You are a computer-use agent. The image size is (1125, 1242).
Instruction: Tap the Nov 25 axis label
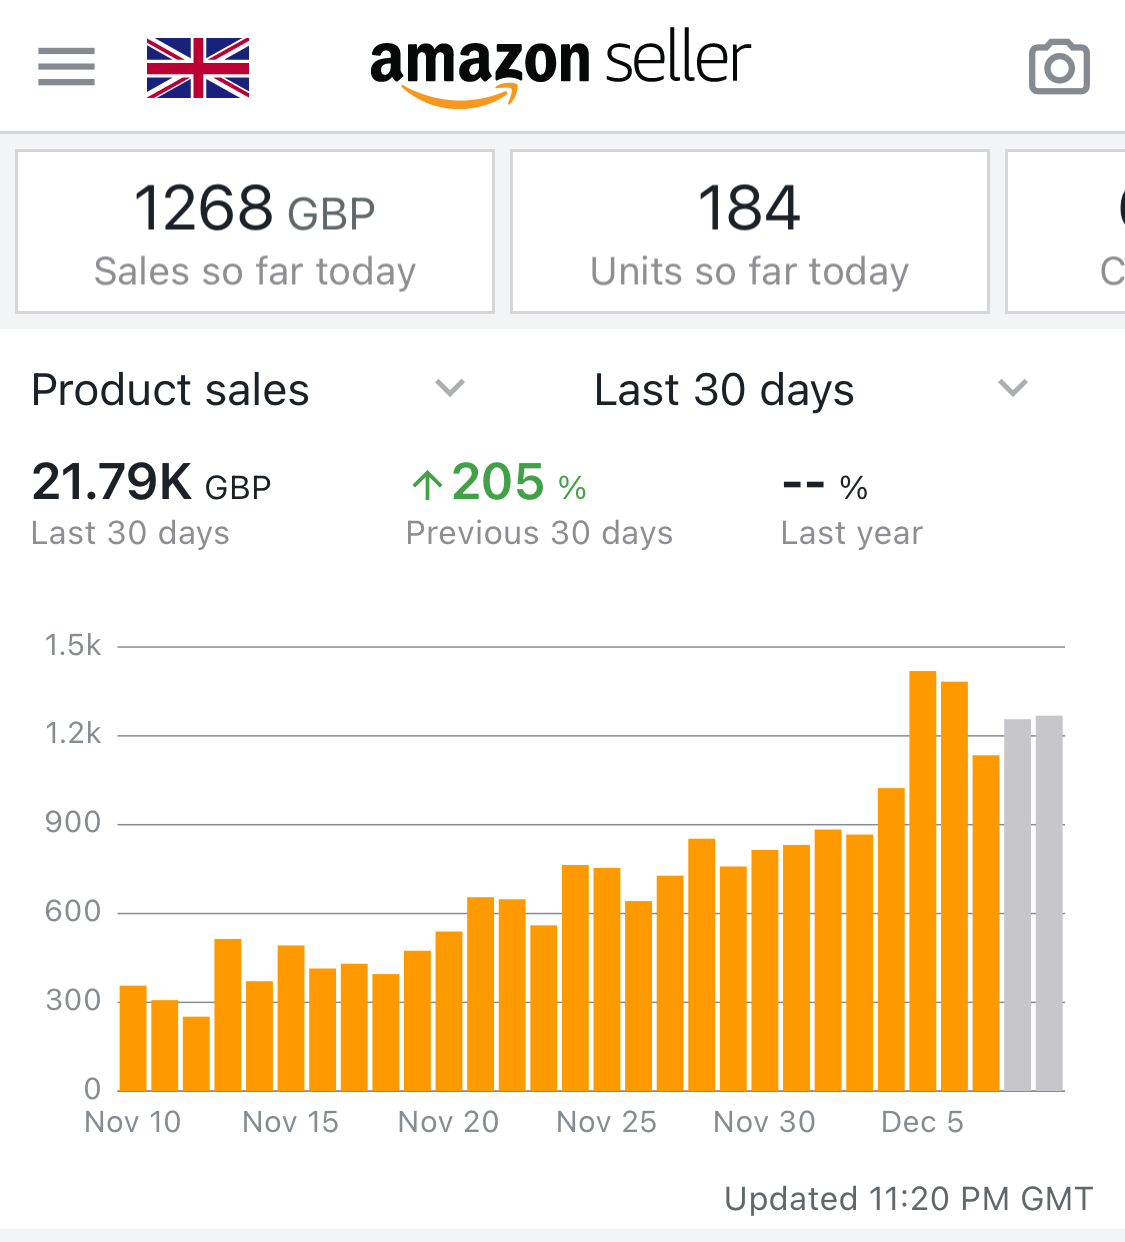[x=606, y=1122]
